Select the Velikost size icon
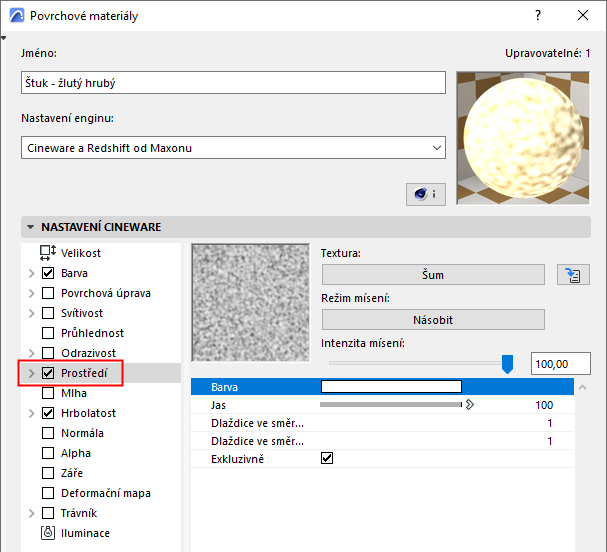Image resolution: width=607 pixels, height=552 pixels. [48, 253]
